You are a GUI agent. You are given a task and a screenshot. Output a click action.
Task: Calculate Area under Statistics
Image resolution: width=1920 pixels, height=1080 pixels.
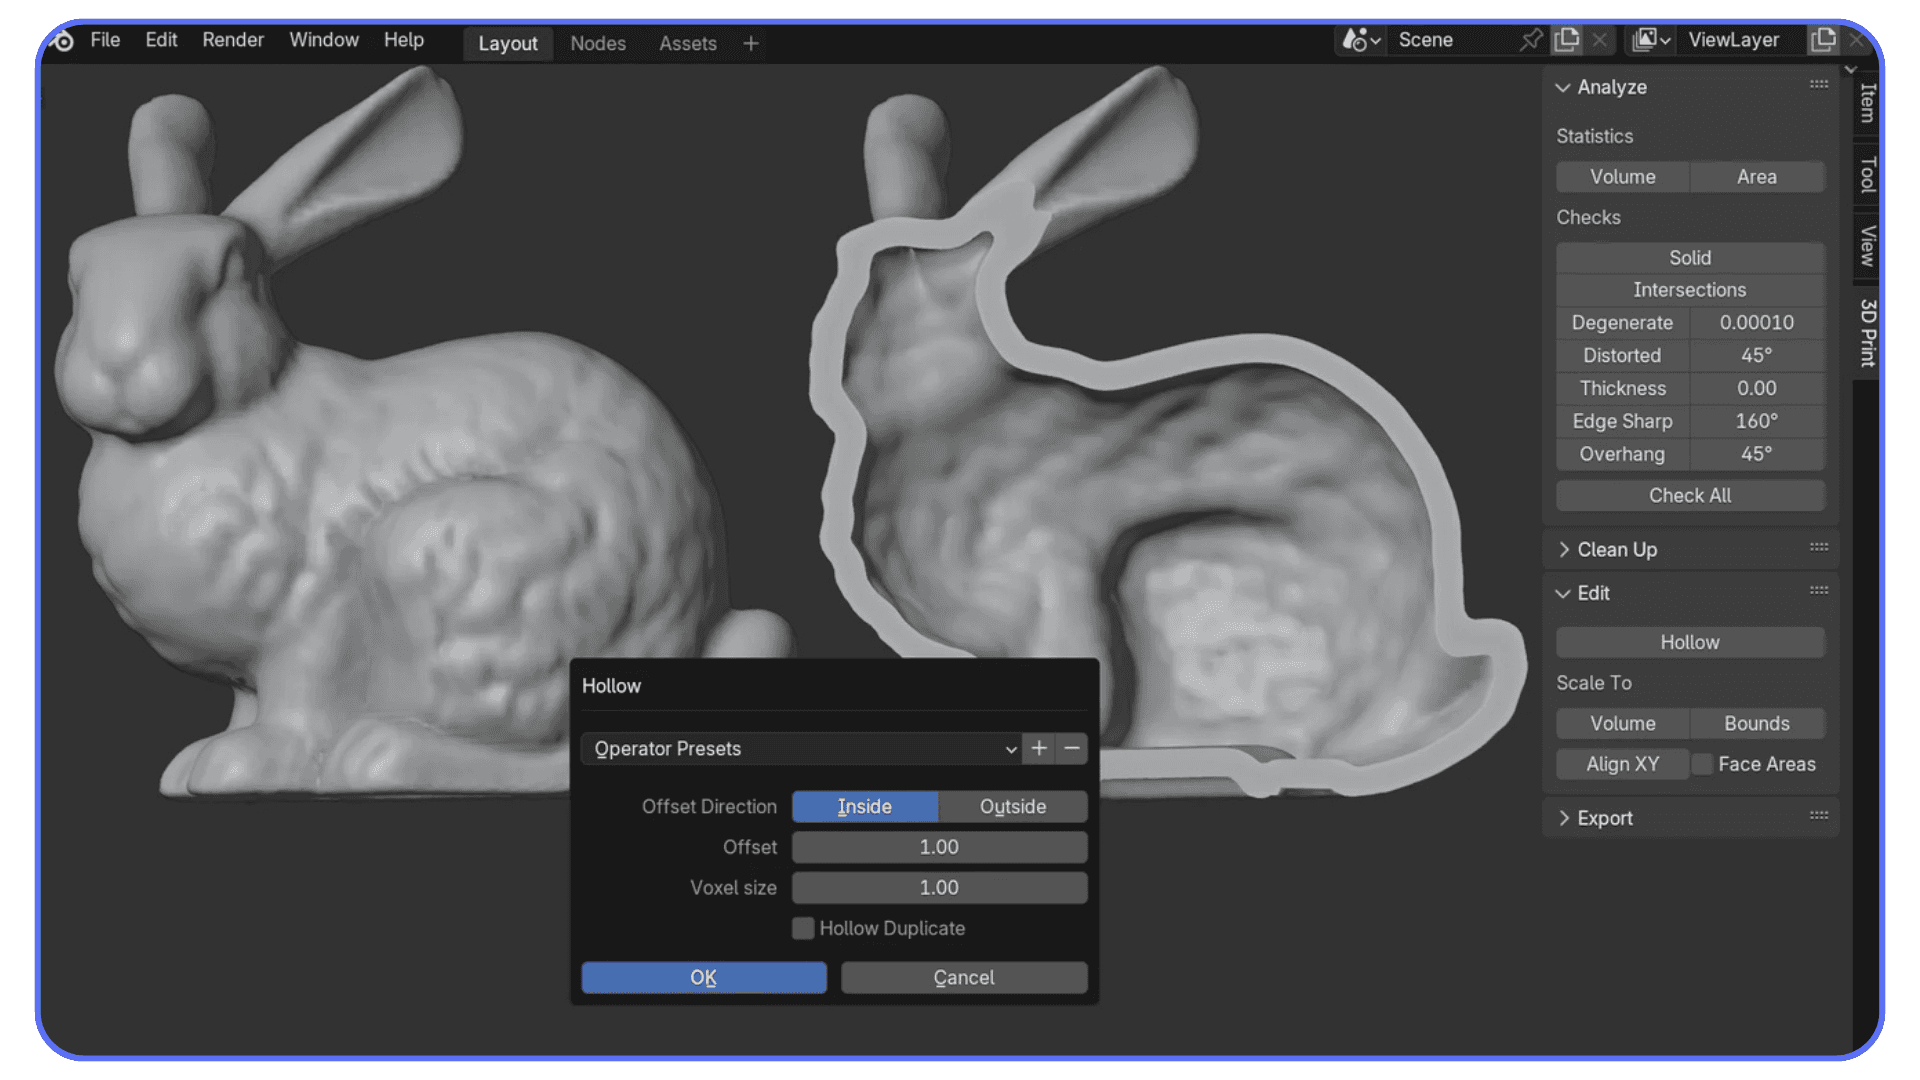click(1757, 177)
